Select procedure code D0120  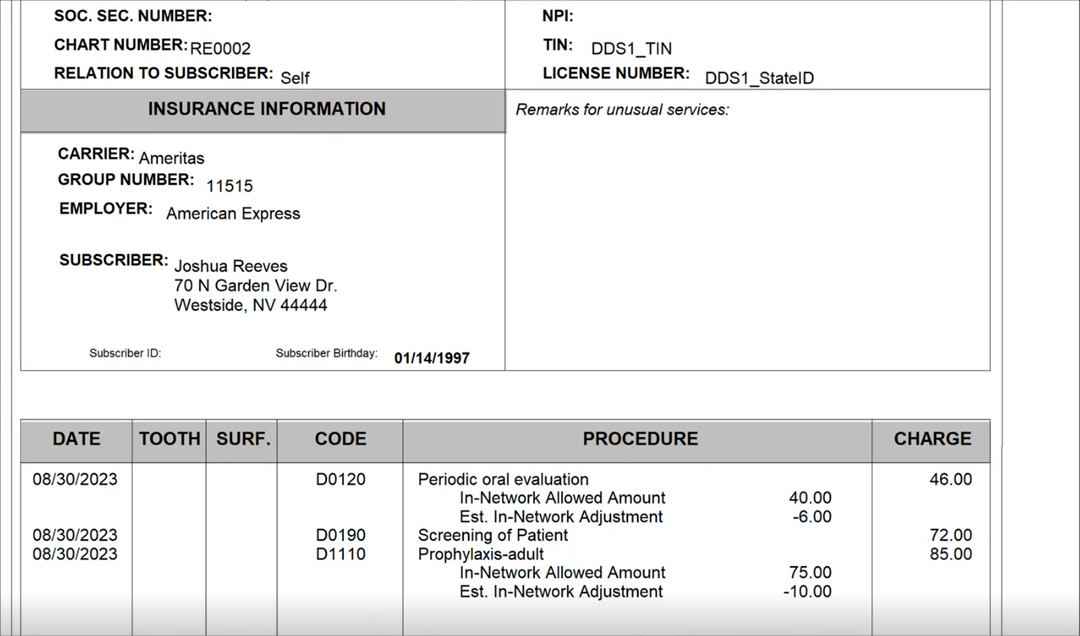click(x=341, y=479)
